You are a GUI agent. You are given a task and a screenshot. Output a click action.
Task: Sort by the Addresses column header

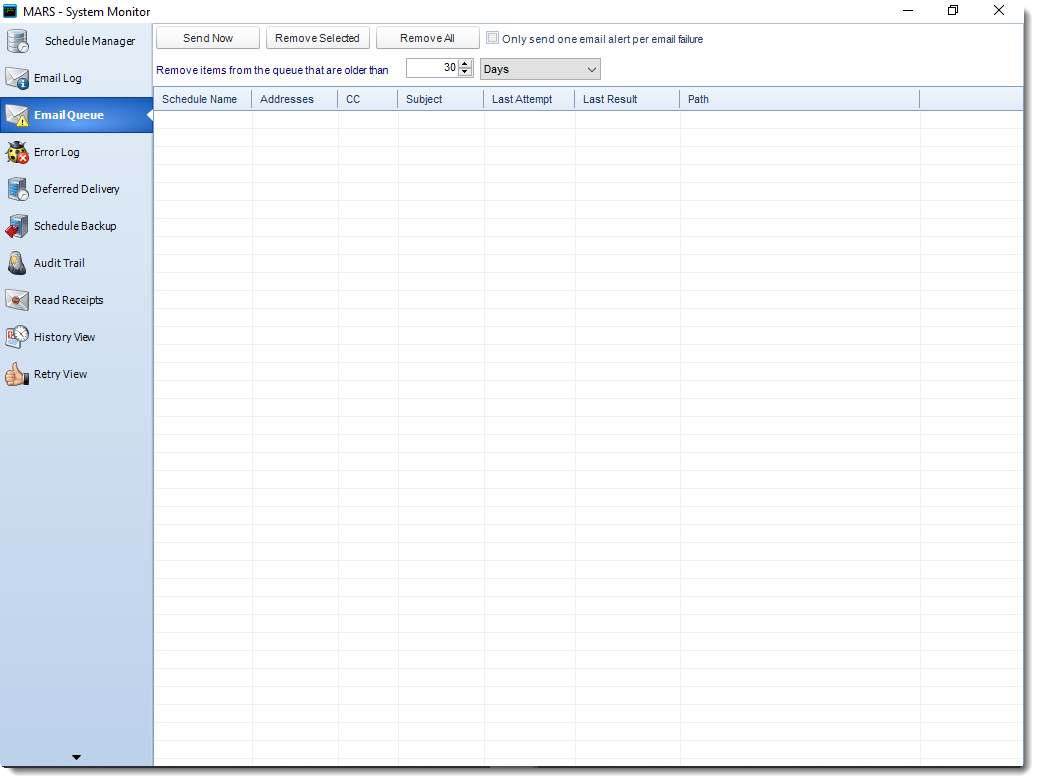tap(295, 99)
